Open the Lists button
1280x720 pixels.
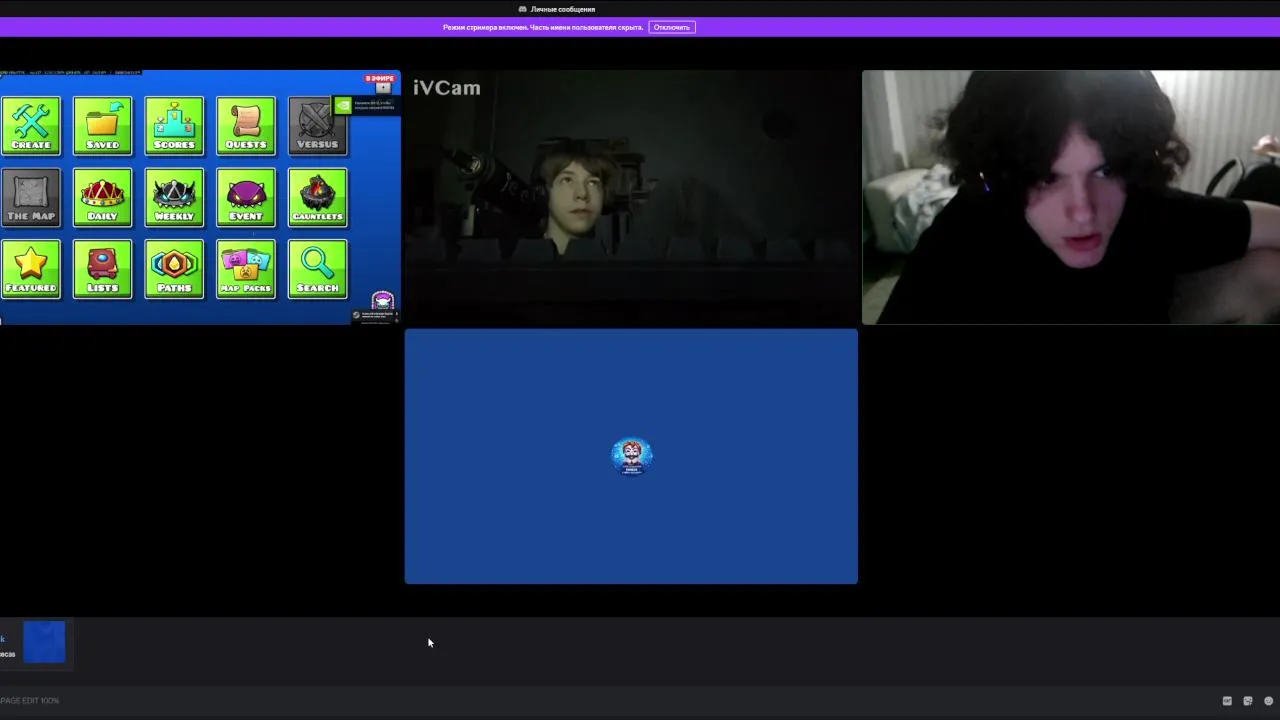(x=102, y=269)
